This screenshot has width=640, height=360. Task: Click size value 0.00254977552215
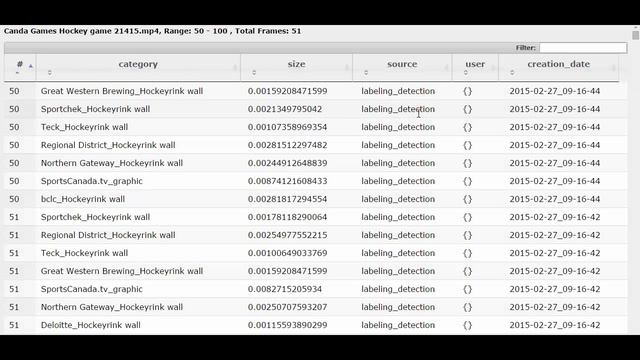coord(287,235)
